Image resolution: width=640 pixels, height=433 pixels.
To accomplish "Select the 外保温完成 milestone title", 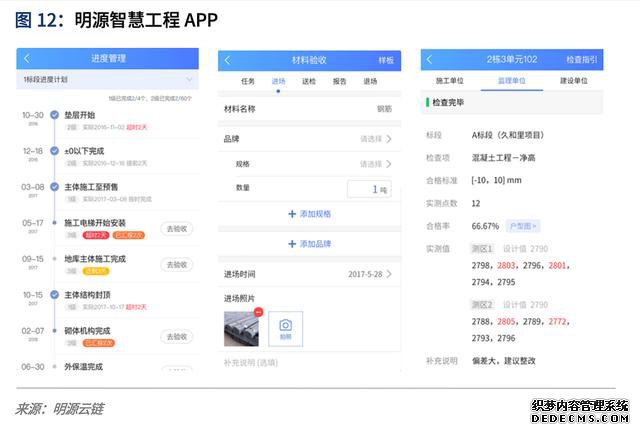I will 84,366.
